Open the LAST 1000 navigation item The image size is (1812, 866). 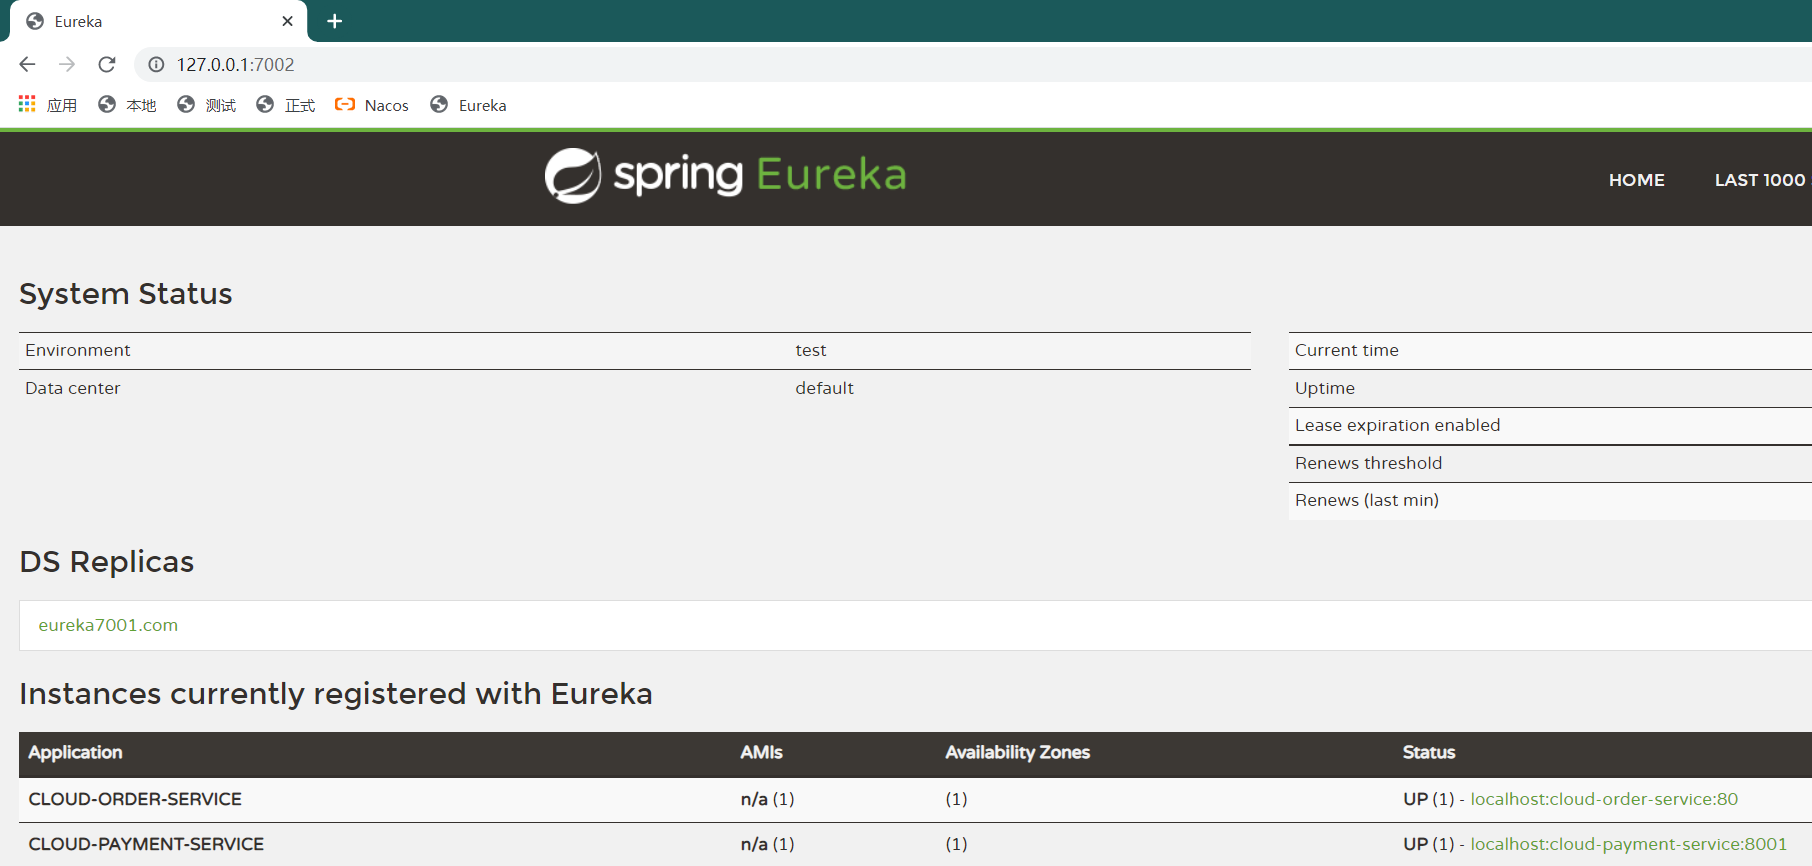click(1760, 180)
